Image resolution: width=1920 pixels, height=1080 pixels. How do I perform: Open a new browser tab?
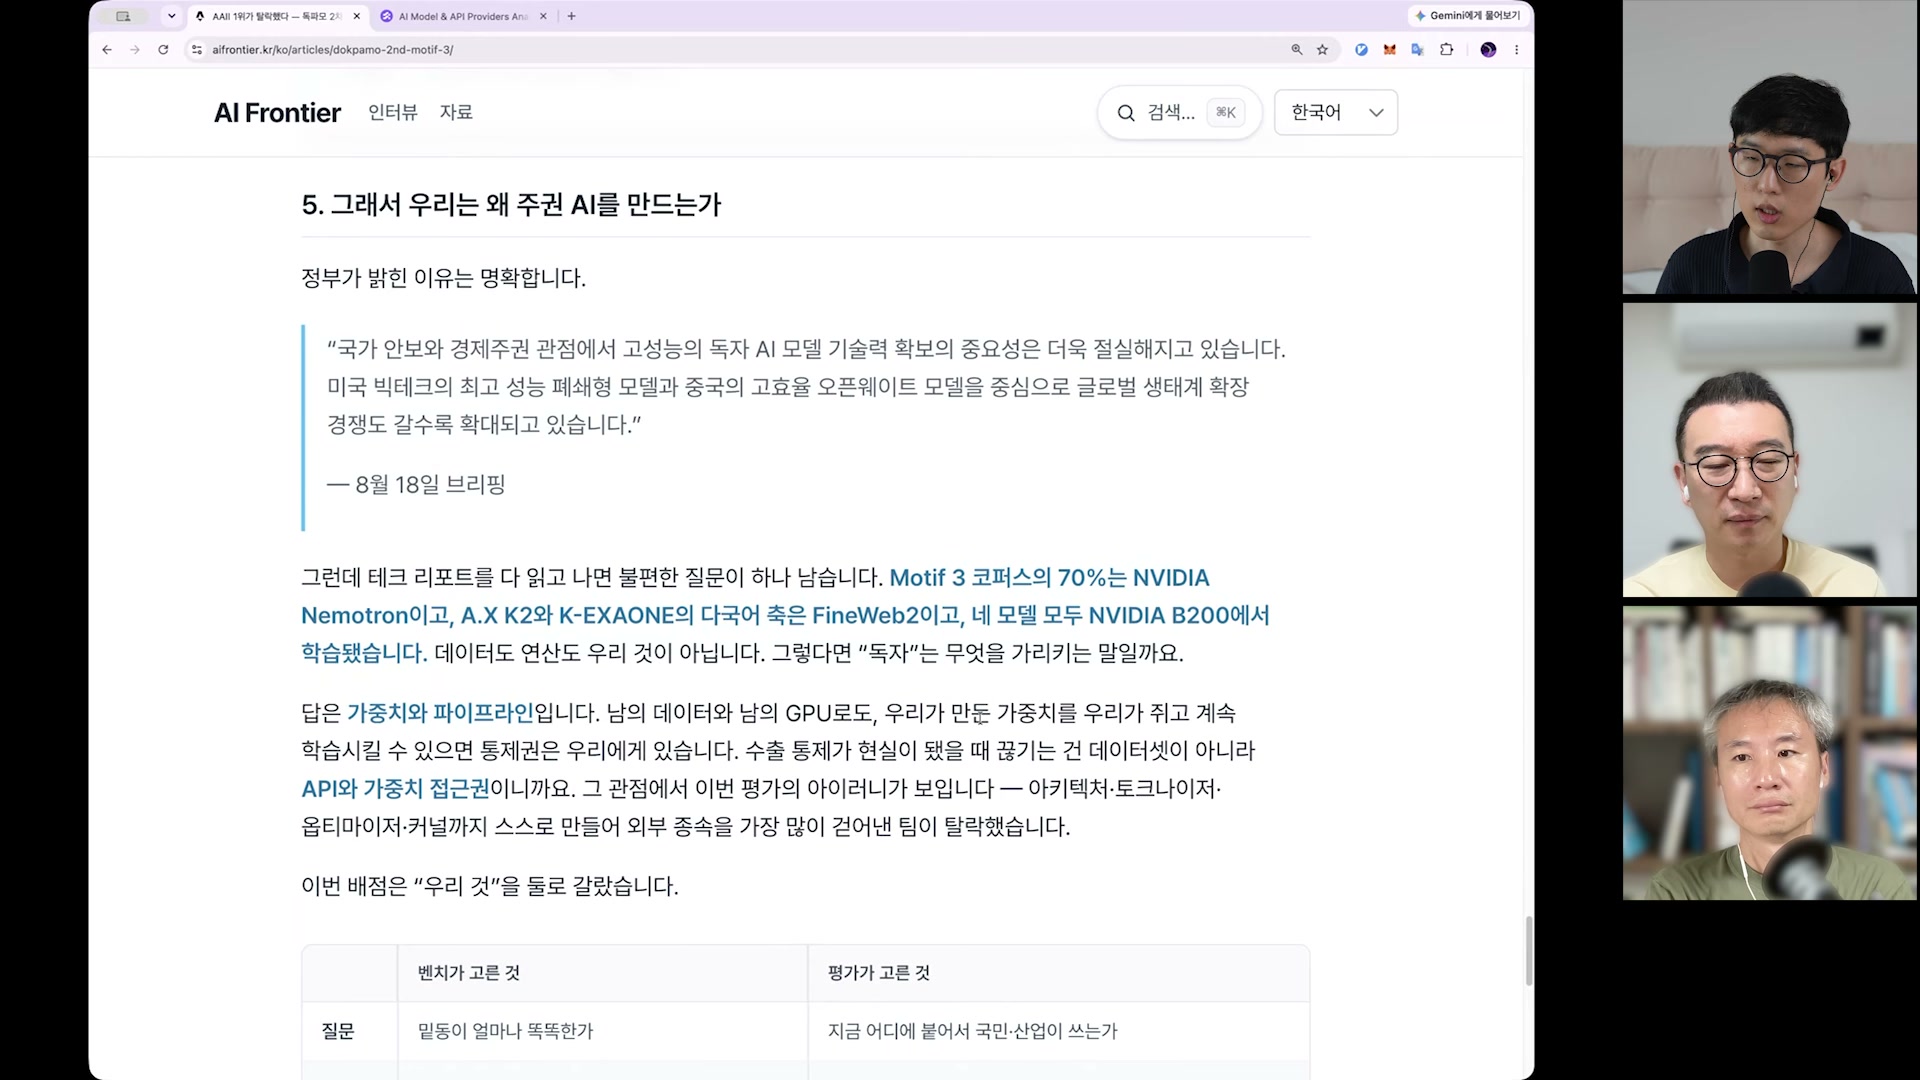571,16
